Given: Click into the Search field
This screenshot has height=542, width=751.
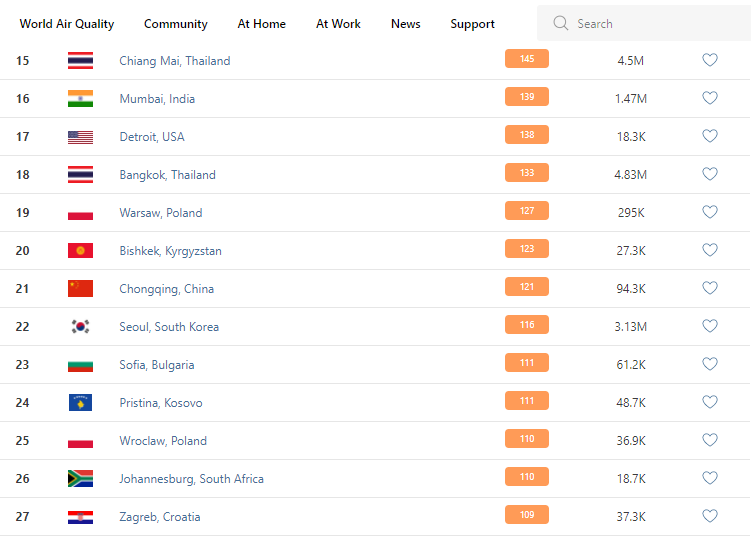Looking at the screenshot, I should point(650,23).
